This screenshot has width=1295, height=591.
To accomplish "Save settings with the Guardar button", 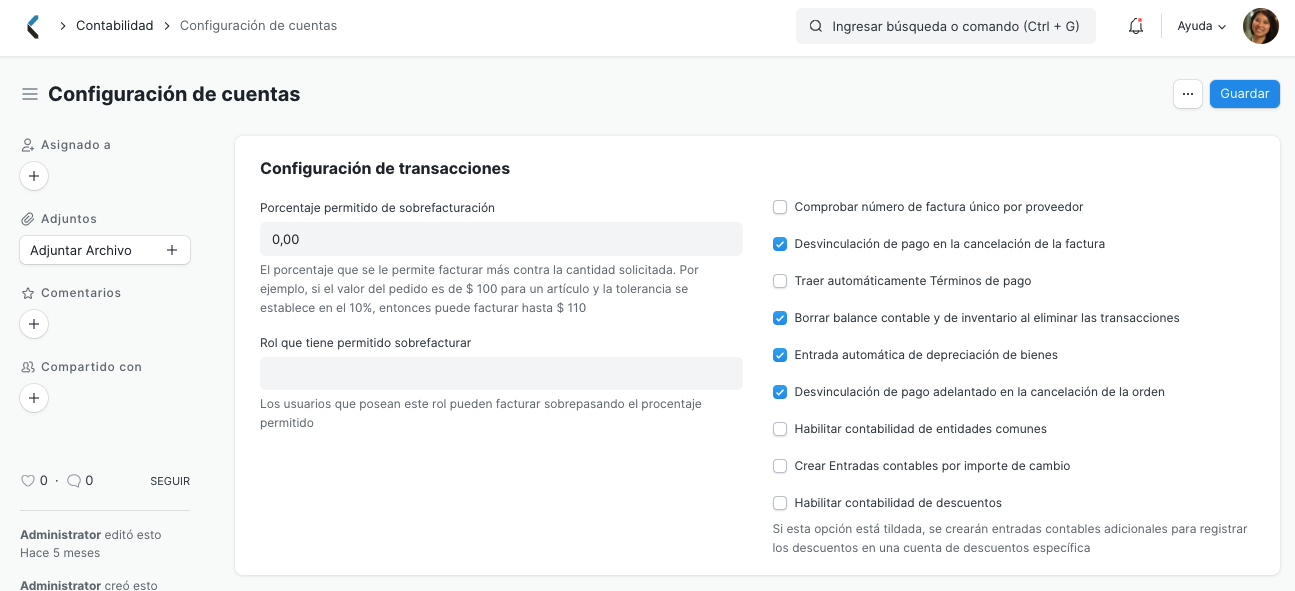I will coord(1245,94).
